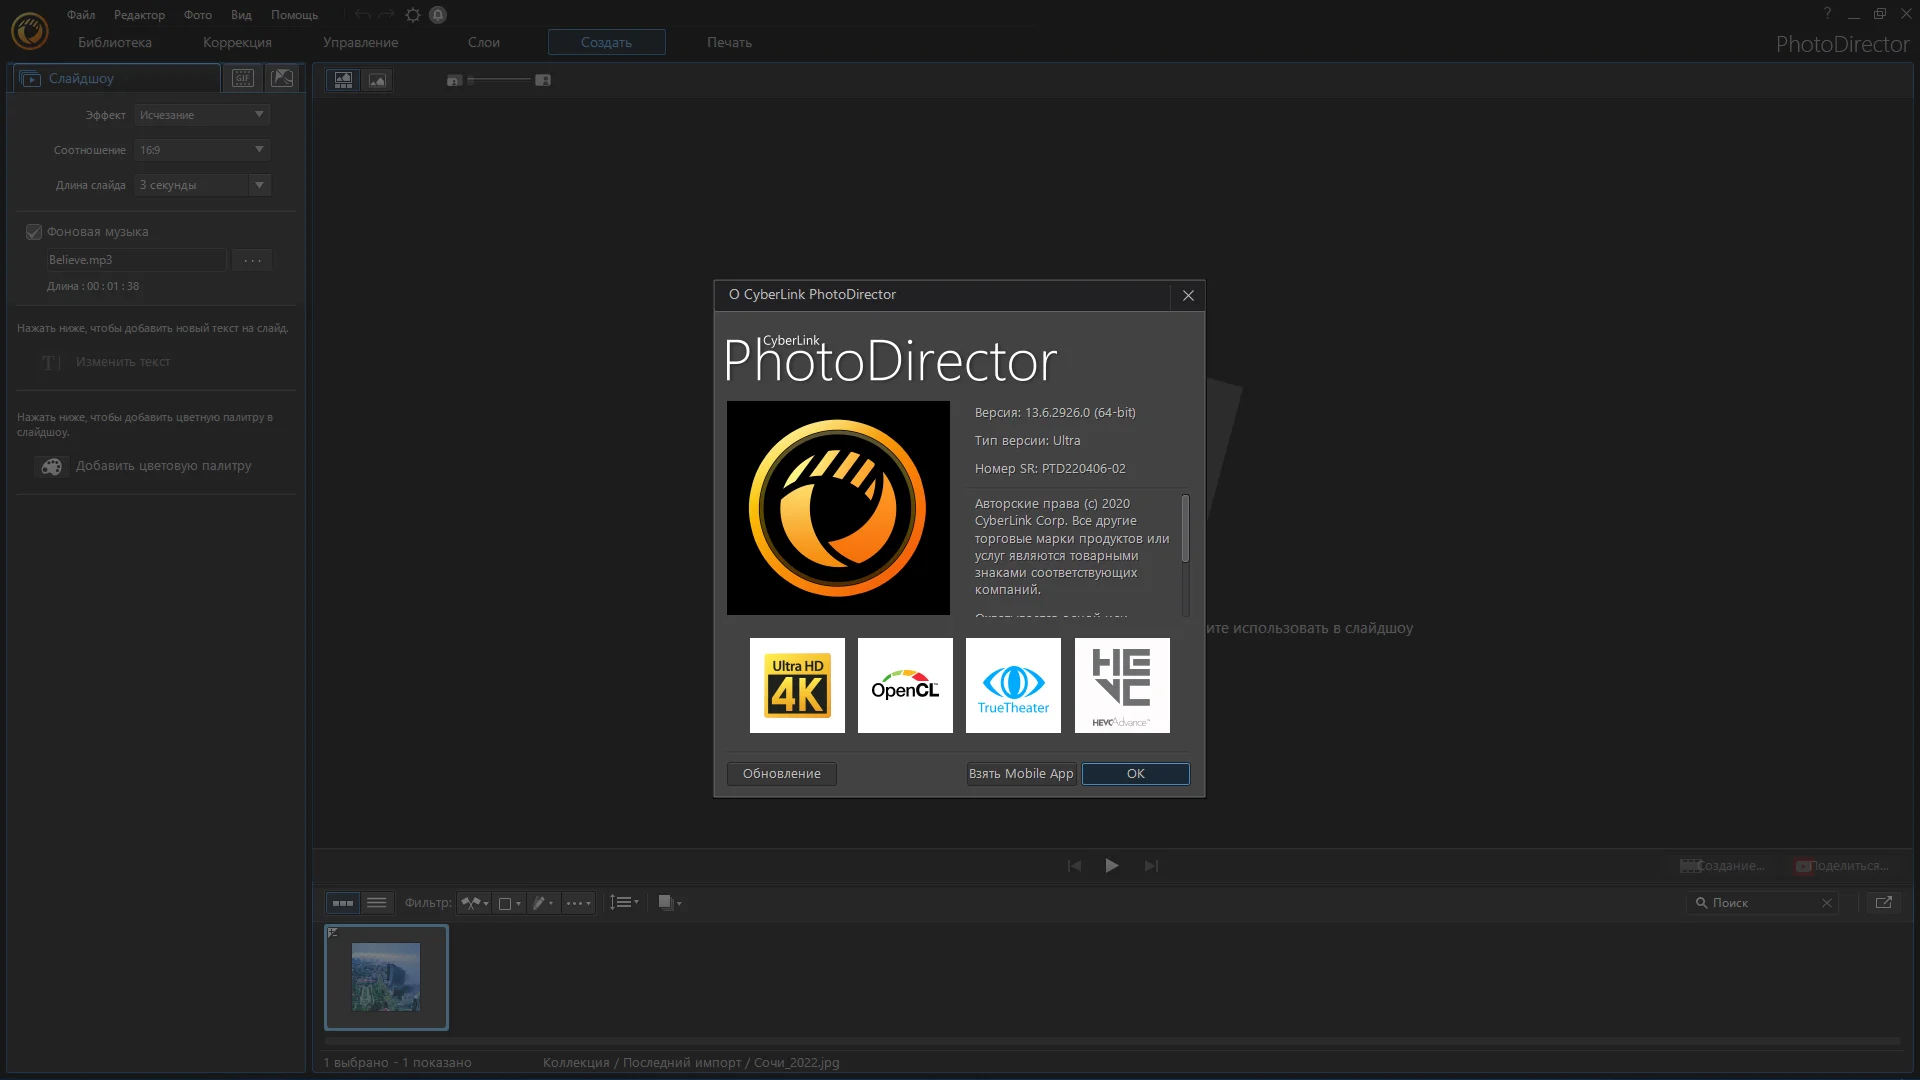
Task: Click the Обновление button
Action: point(781,774)
